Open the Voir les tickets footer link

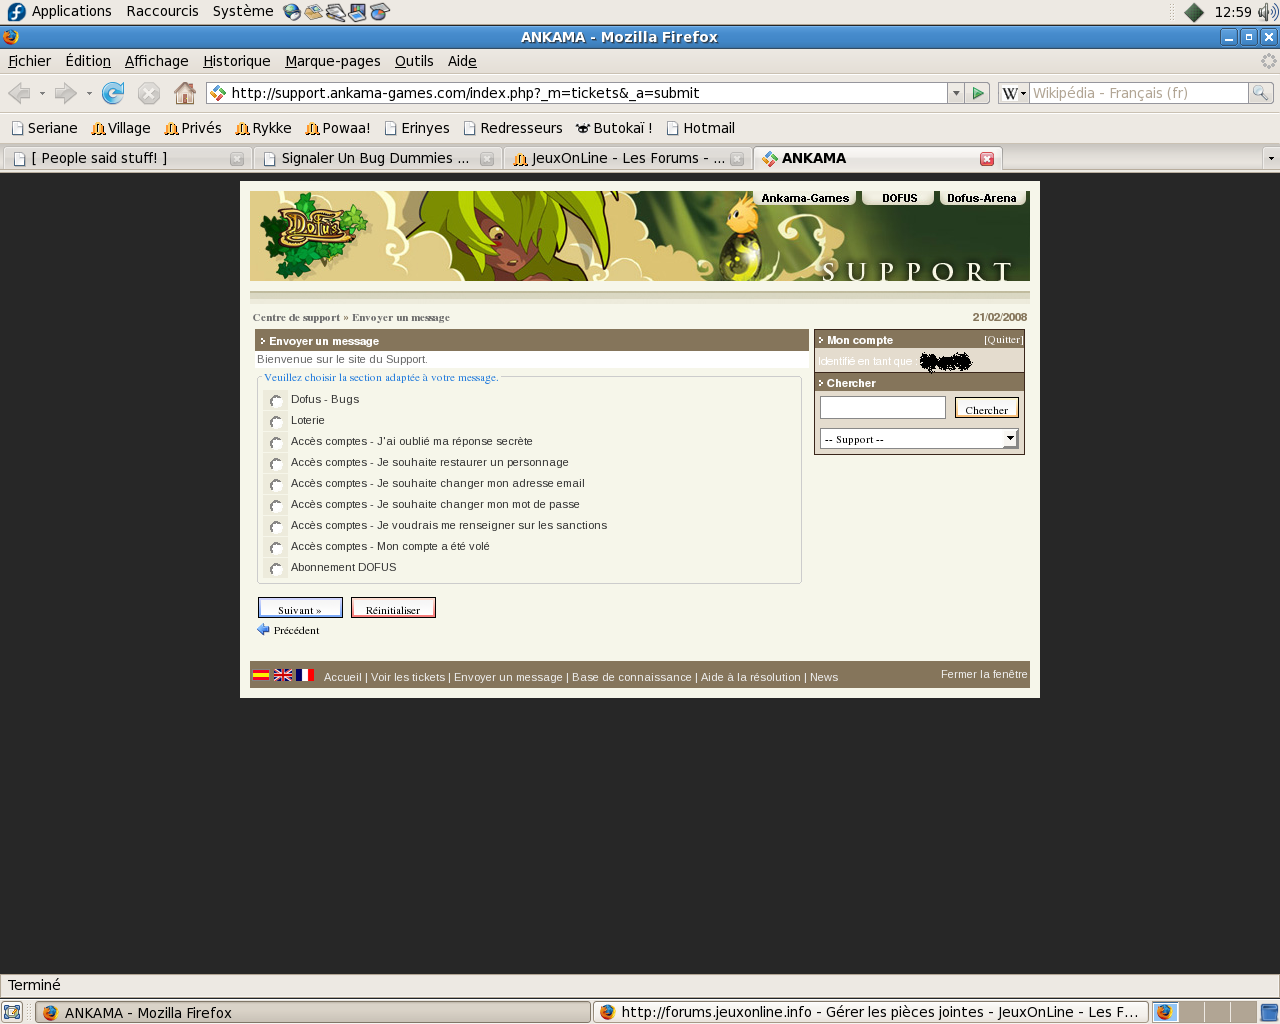[x=408, y=677]
